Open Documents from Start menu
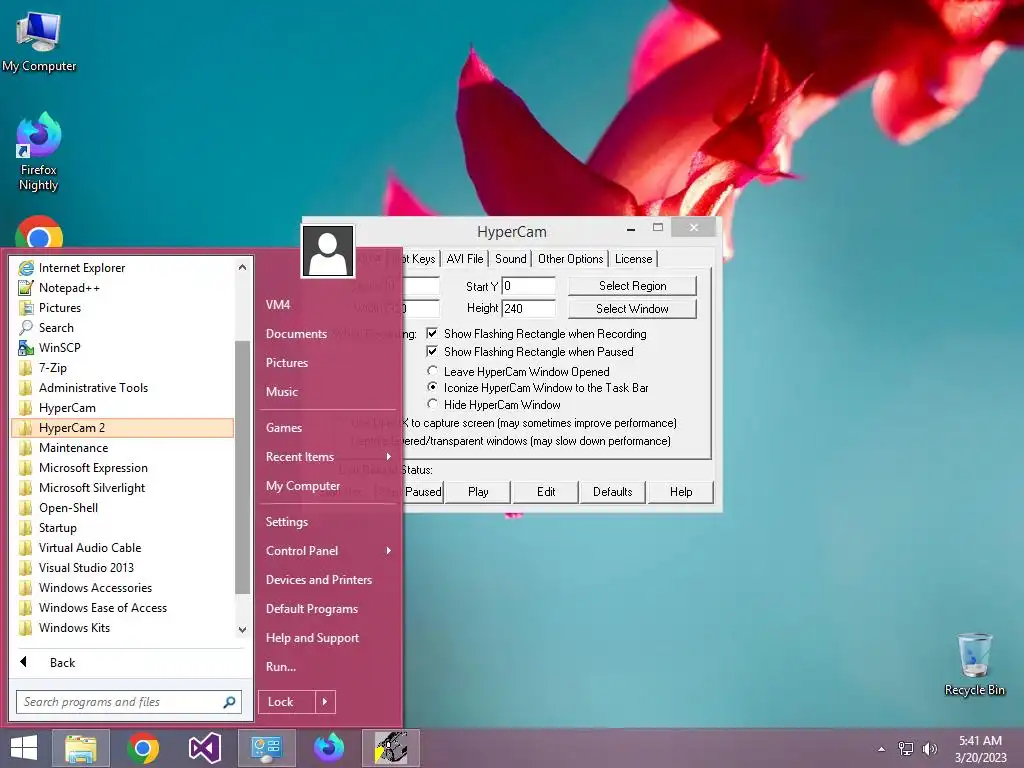Viewport: 1024px width, 768px height. (x=327, y=334)
